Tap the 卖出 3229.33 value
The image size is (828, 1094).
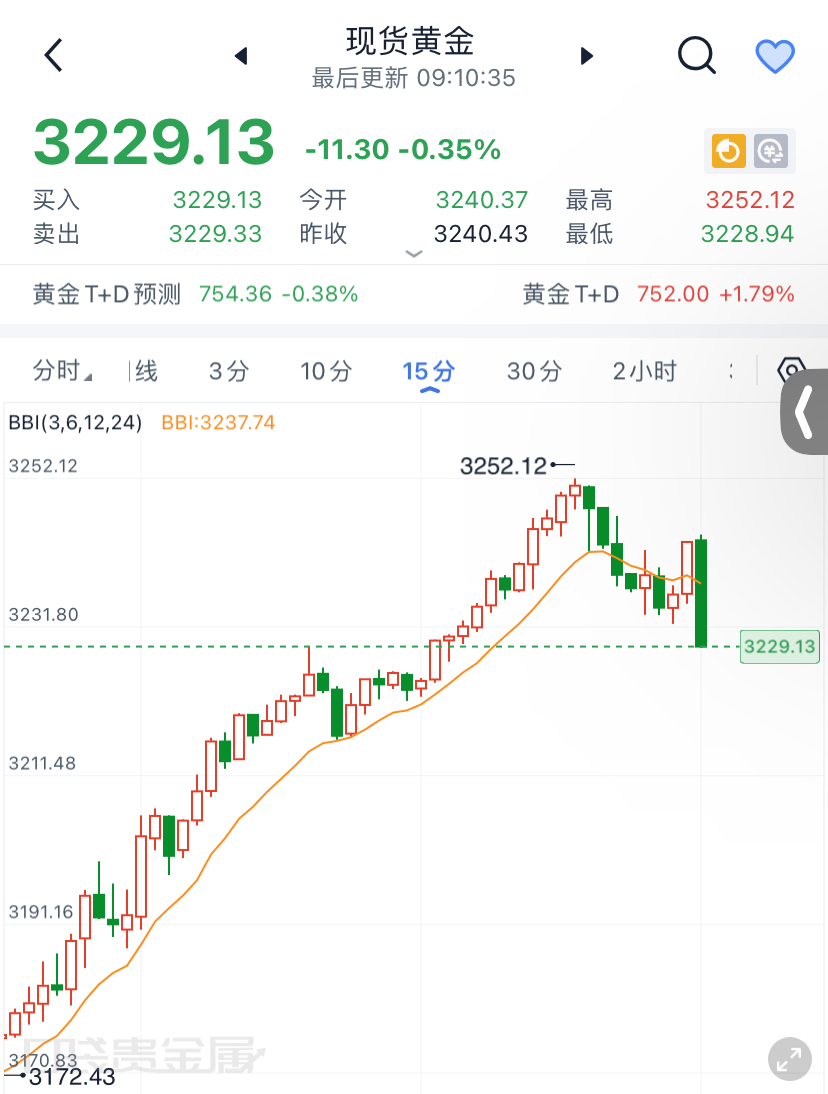click(216, 234)
